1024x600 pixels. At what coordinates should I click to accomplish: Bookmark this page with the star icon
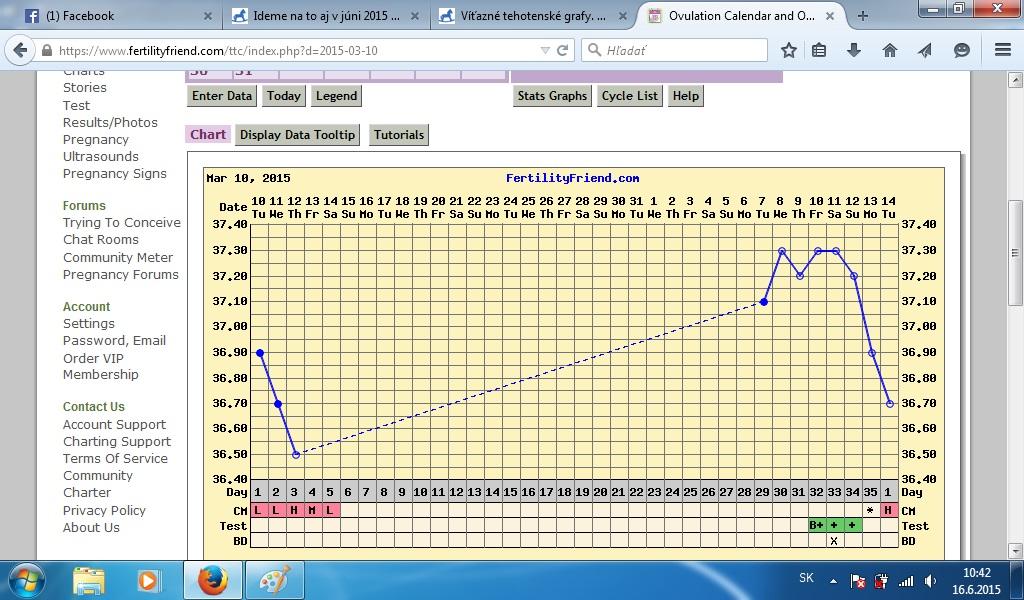[x=788, y=50]
